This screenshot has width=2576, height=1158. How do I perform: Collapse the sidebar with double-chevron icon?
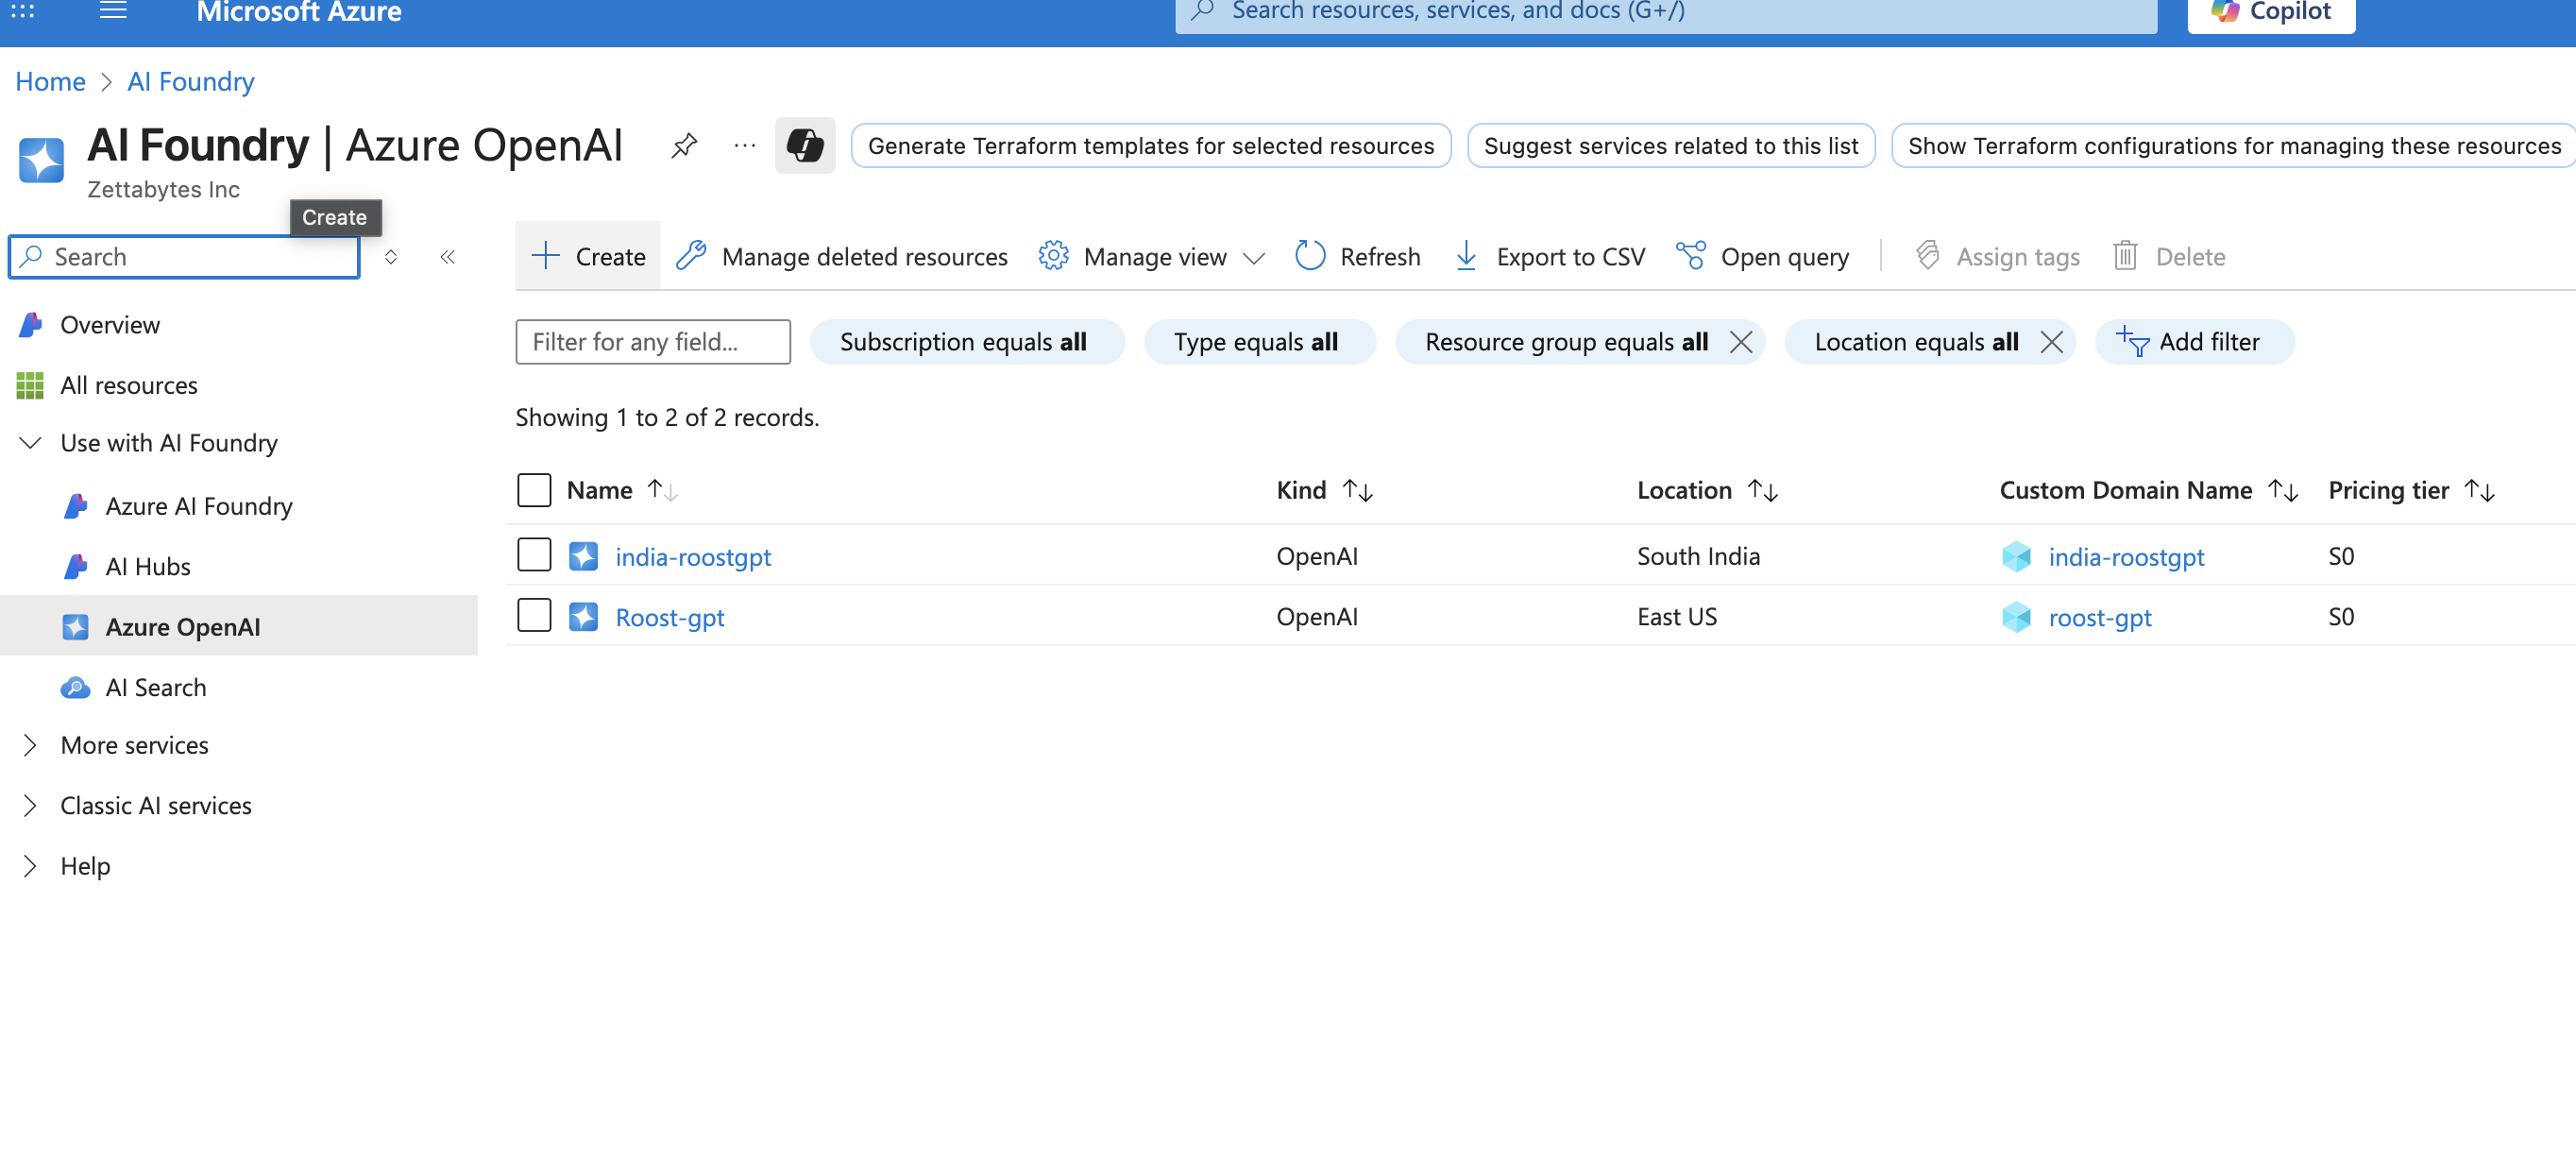pos(448,257)
